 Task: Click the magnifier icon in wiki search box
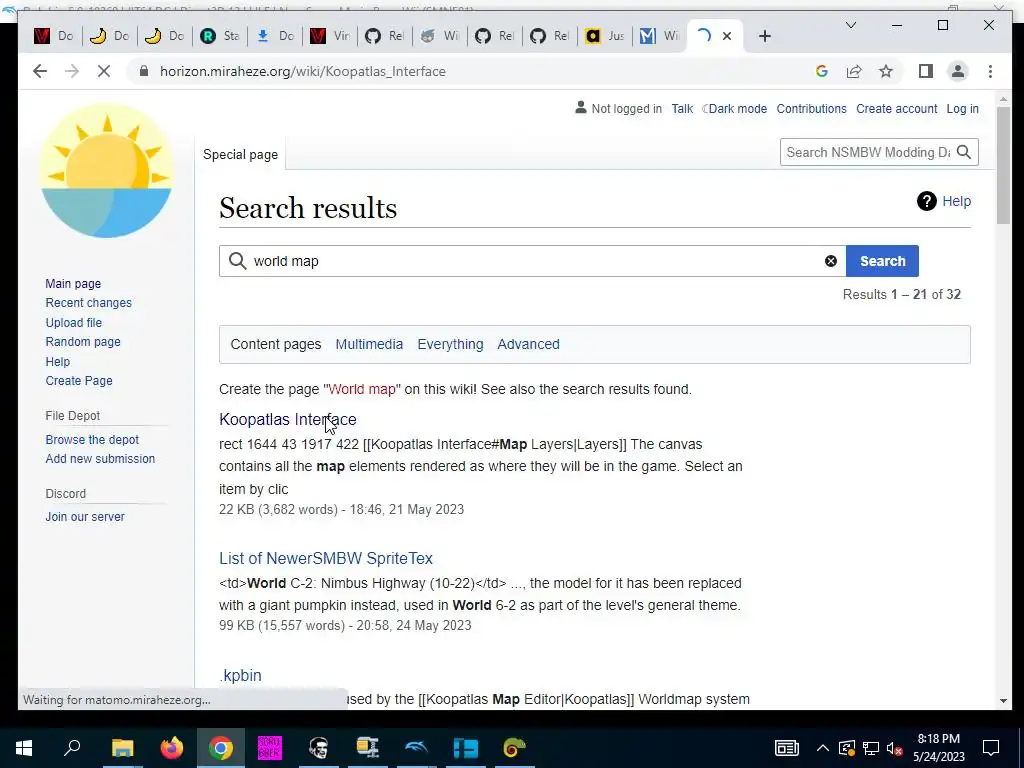pyautogui.click(x=237, y=261)
